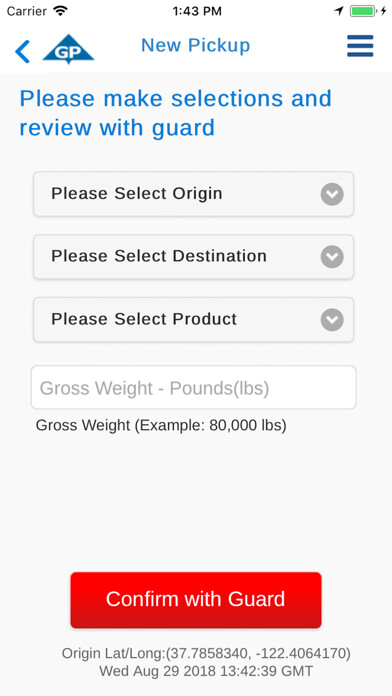
Task: Open the Please Select Destination dropdown
Action: (x=194, y=257)
